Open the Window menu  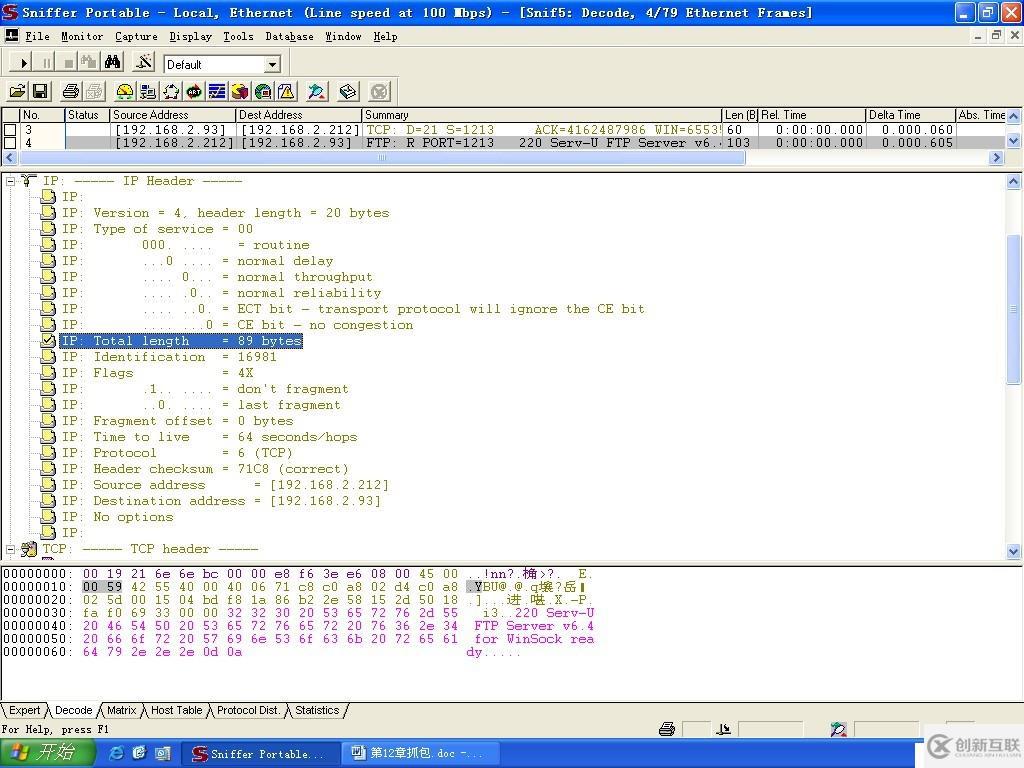click(343, 37)
